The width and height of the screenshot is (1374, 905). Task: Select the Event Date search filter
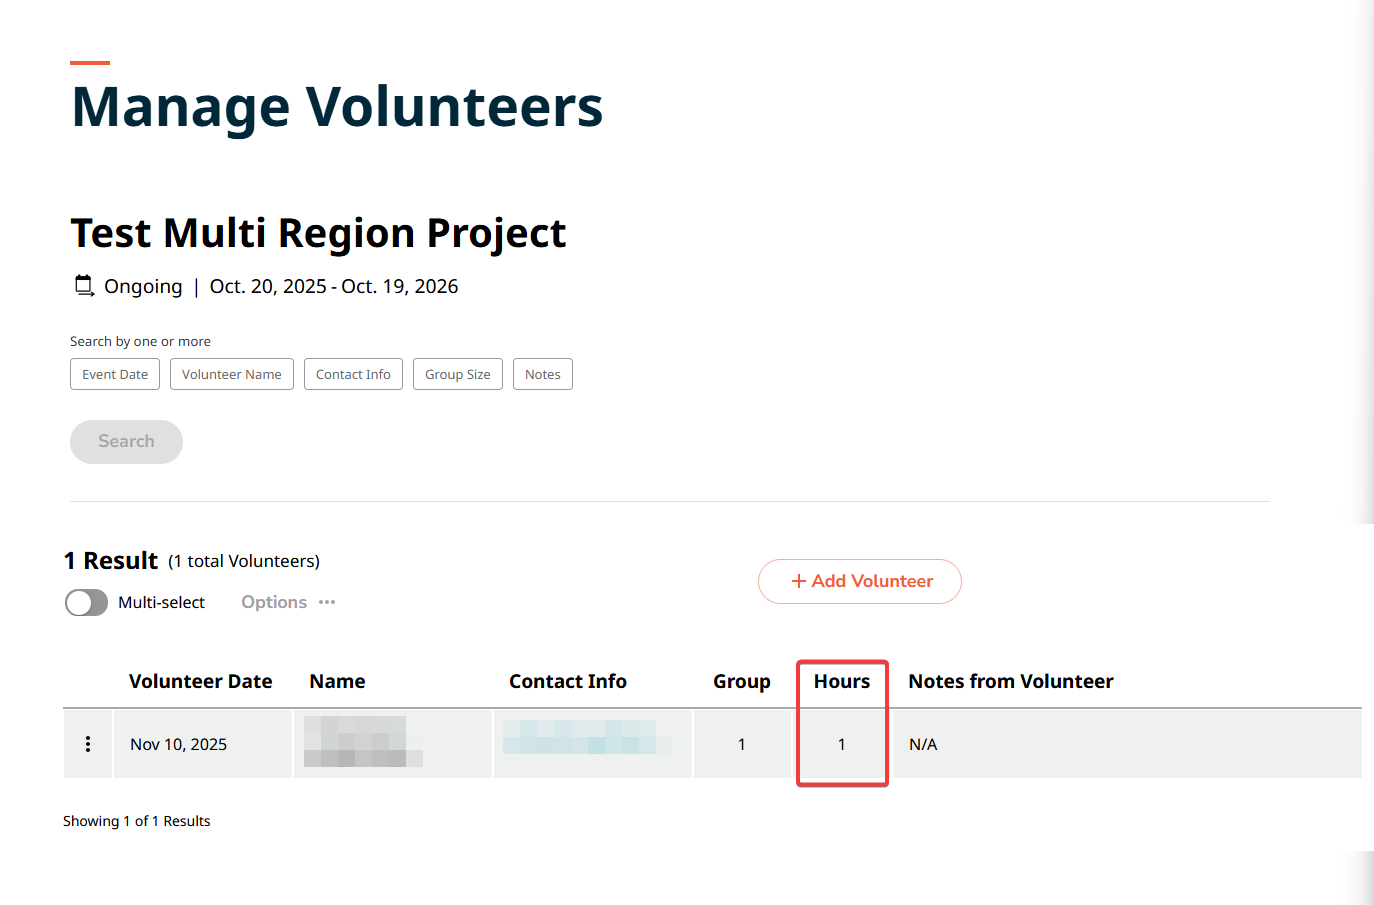(x=115, y=374)
